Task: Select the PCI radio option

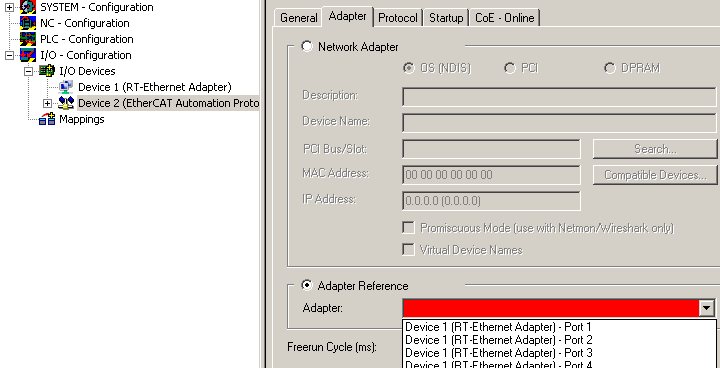Action: point(510,68)
